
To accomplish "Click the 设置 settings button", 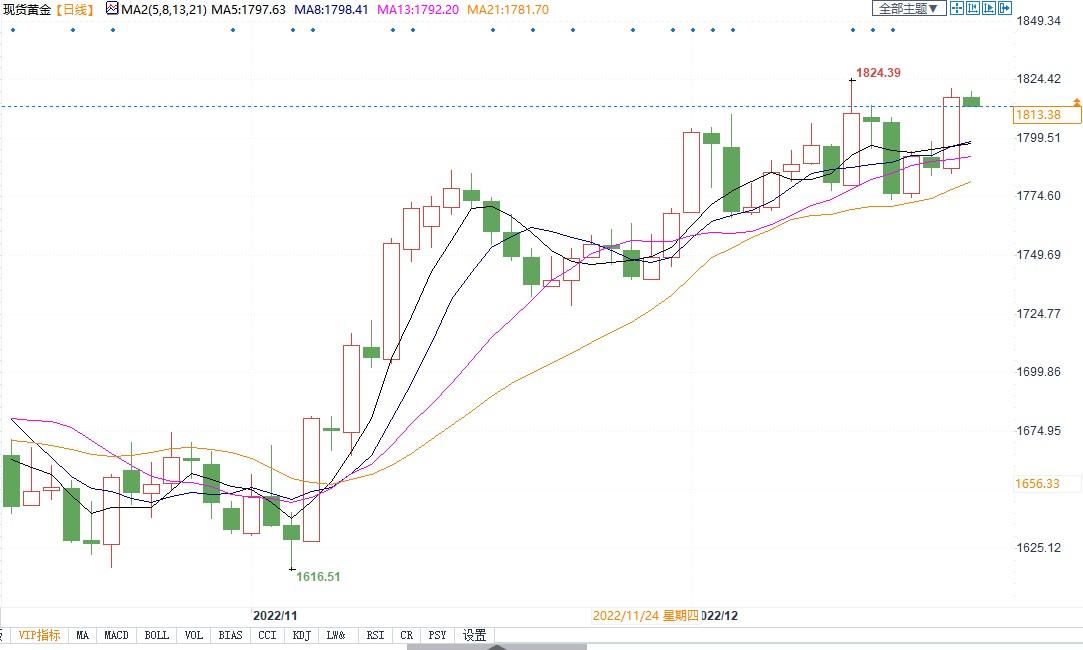I will [x=474, y=635].
